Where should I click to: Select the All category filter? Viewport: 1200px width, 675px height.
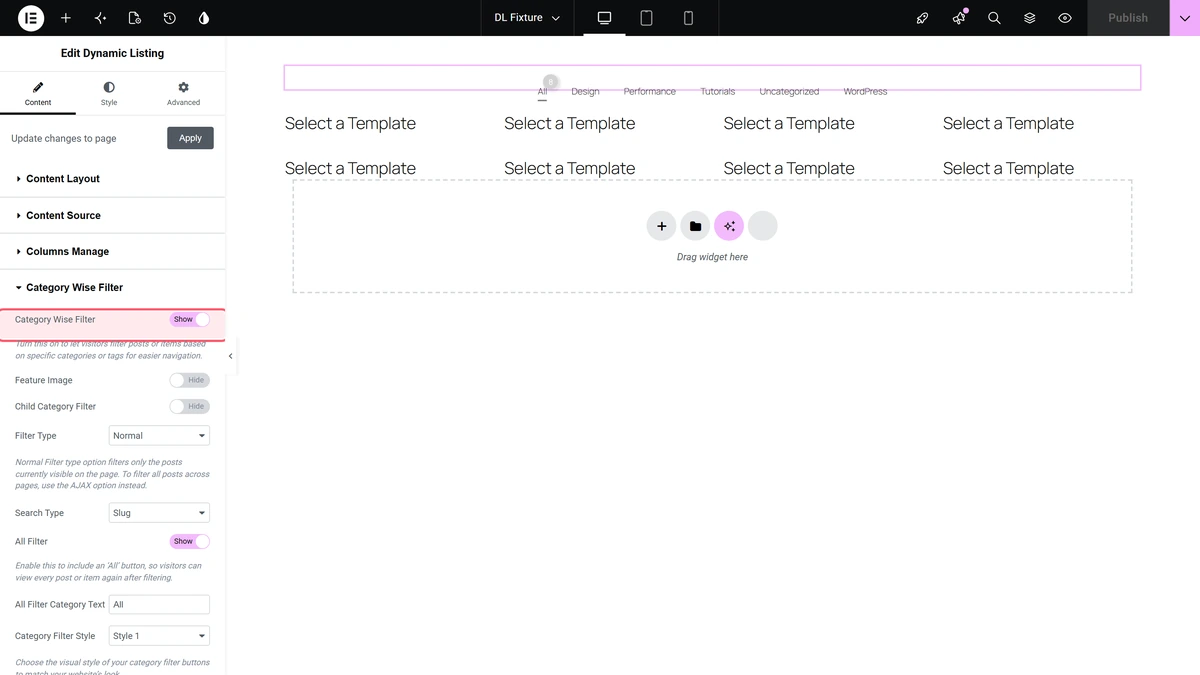(542, 91)
